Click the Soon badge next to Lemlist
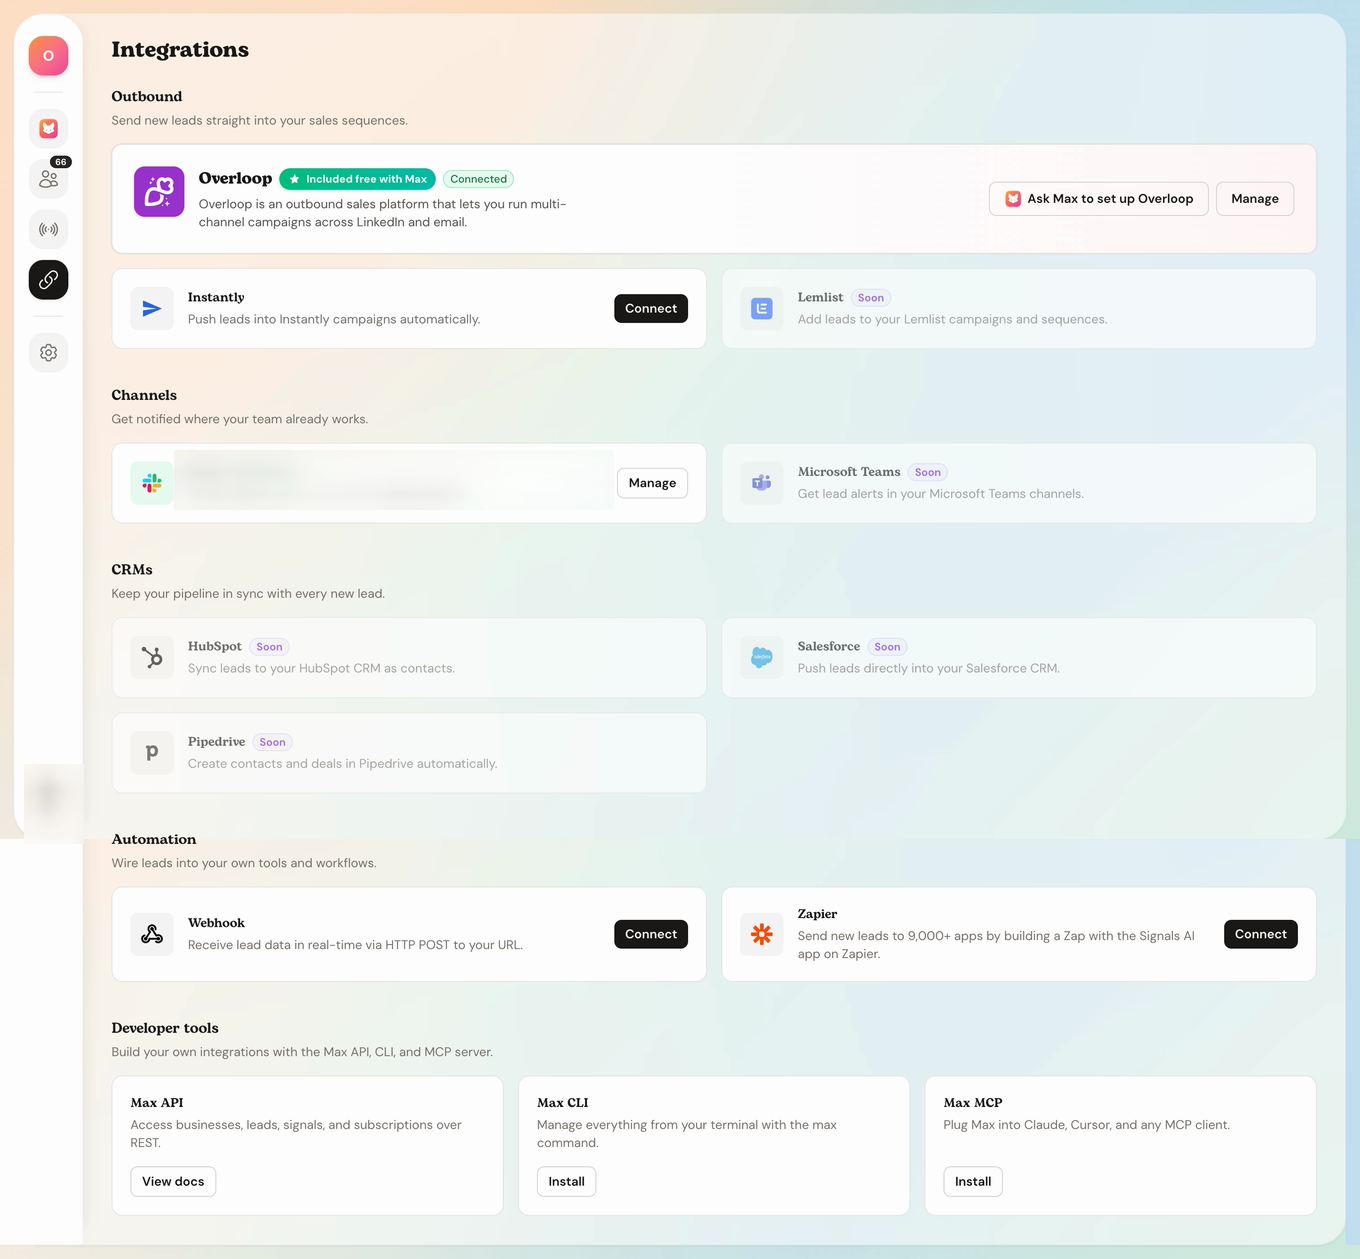 pyautogui.click(x=871, y=298)
